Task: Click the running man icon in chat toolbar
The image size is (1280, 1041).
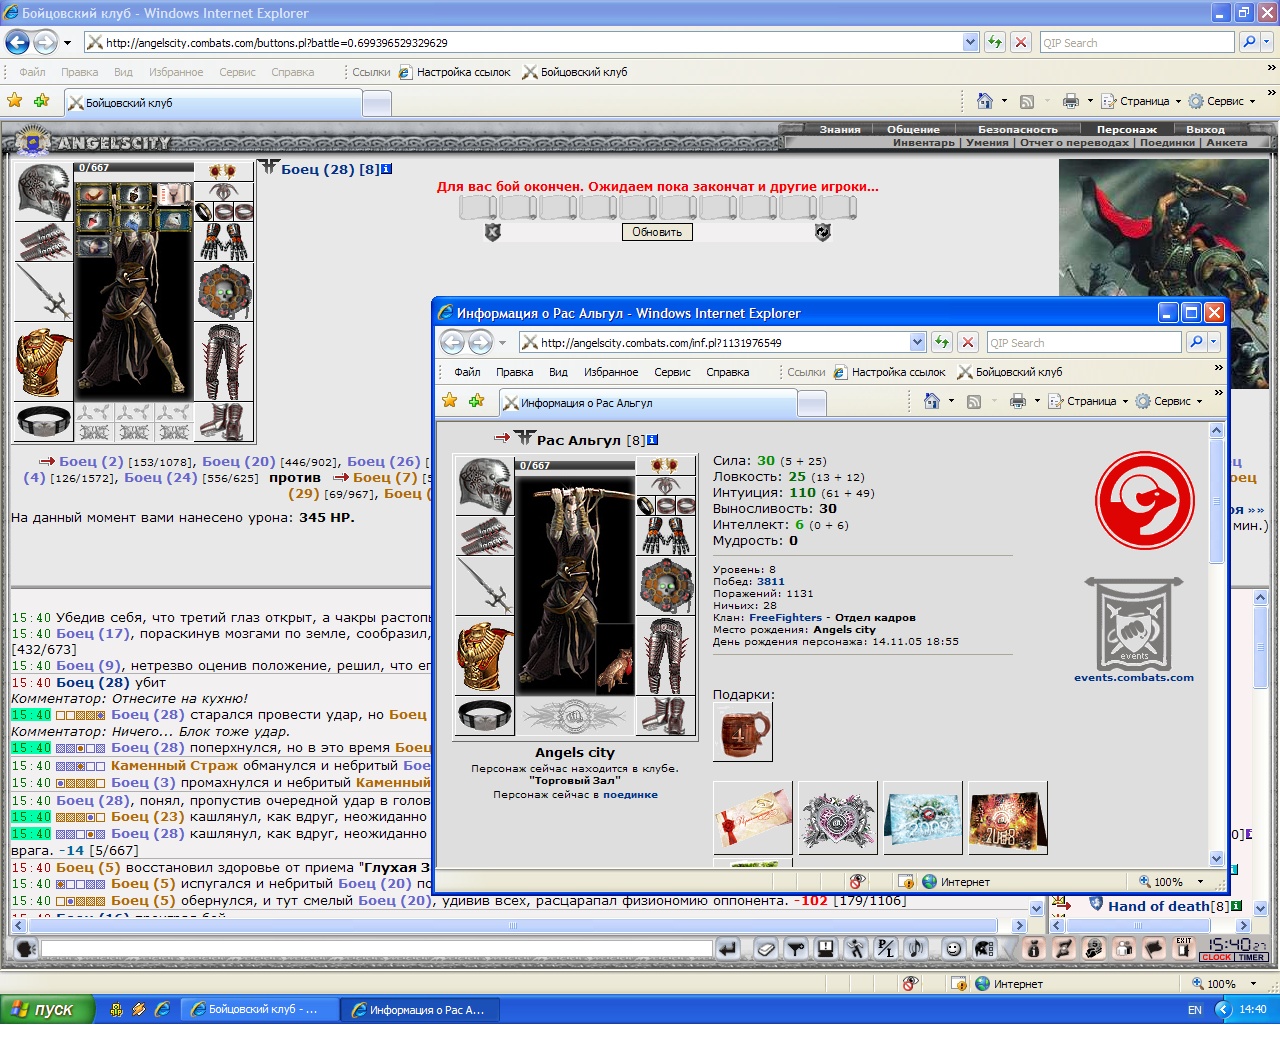Action: tap(855, 949)
